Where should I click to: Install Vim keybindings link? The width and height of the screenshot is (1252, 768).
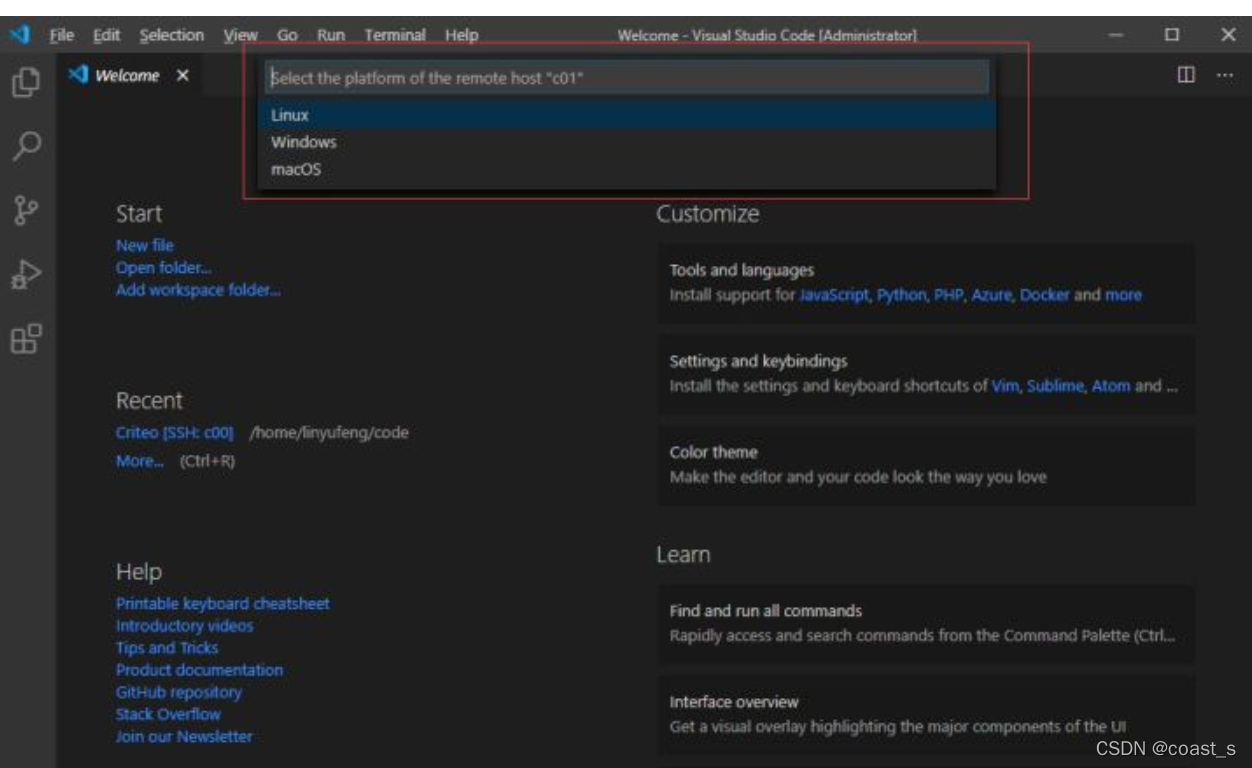pos(1005,386)
